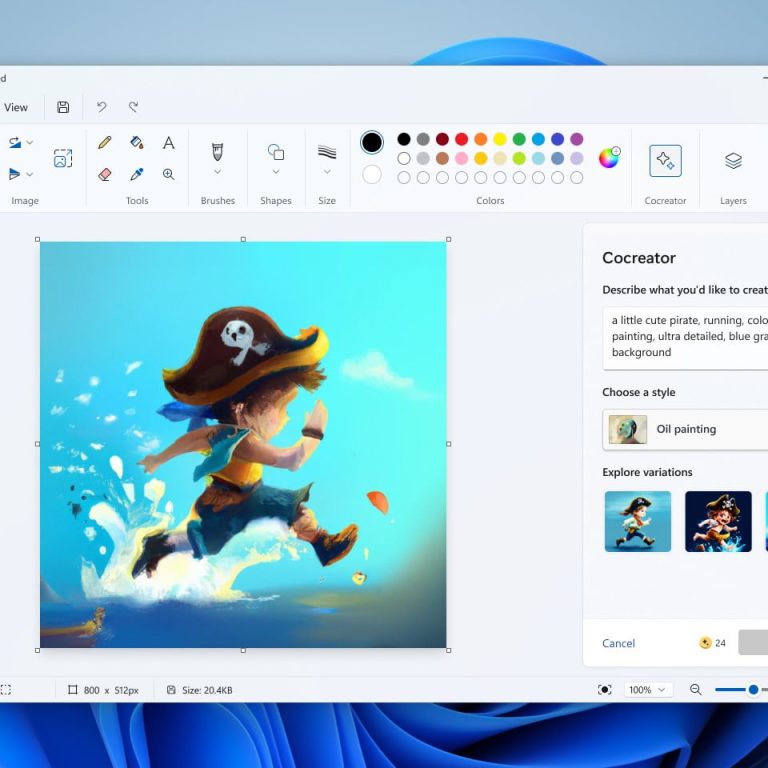Open the Layers panel
The width and height of the screenshot is (768, 768).
click(733, 161)
